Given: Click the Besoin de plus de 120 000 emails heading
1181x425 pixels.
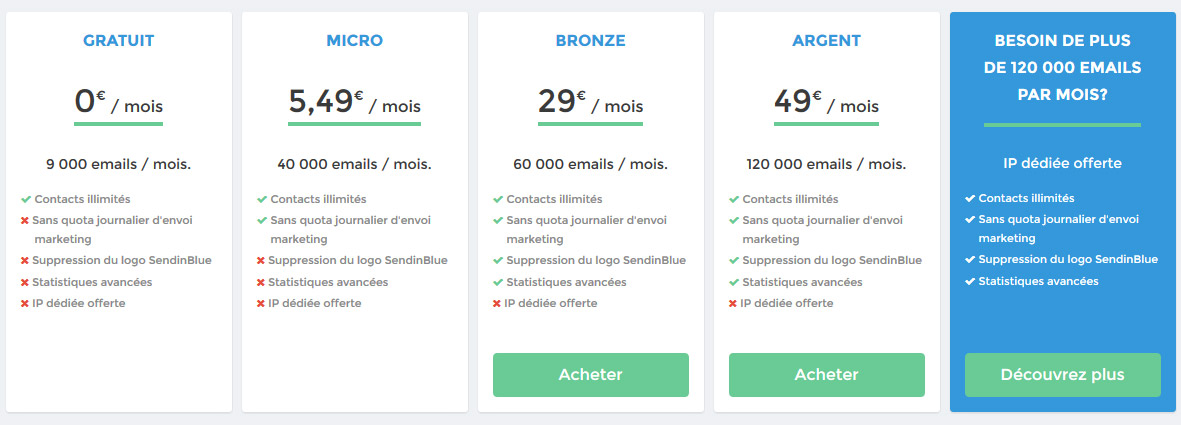Looking at the screenshot, I should 1063,68.
